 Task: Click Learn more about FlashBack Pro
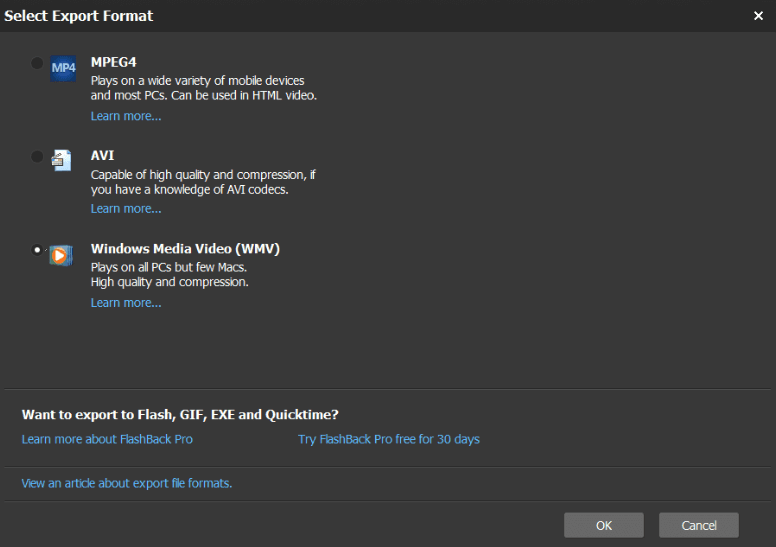107,439
